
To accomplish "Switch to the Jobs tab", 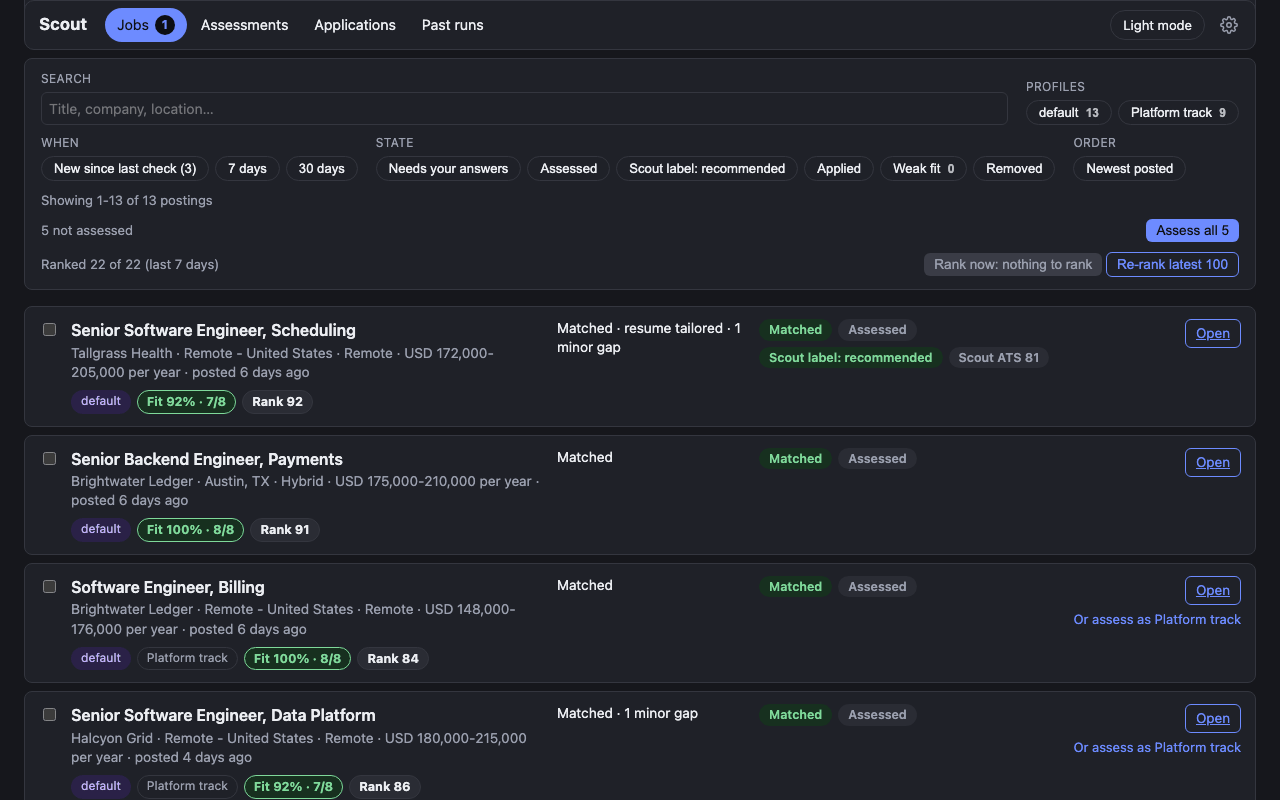I will coord(146,25).
